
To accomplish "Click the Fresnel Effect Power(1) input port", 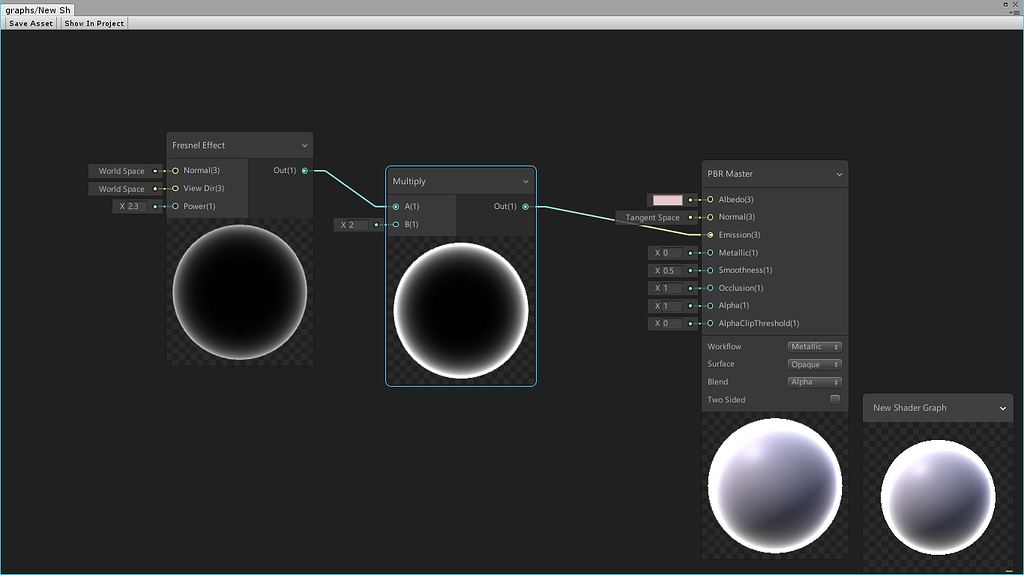I will click(x=175, y=207).
